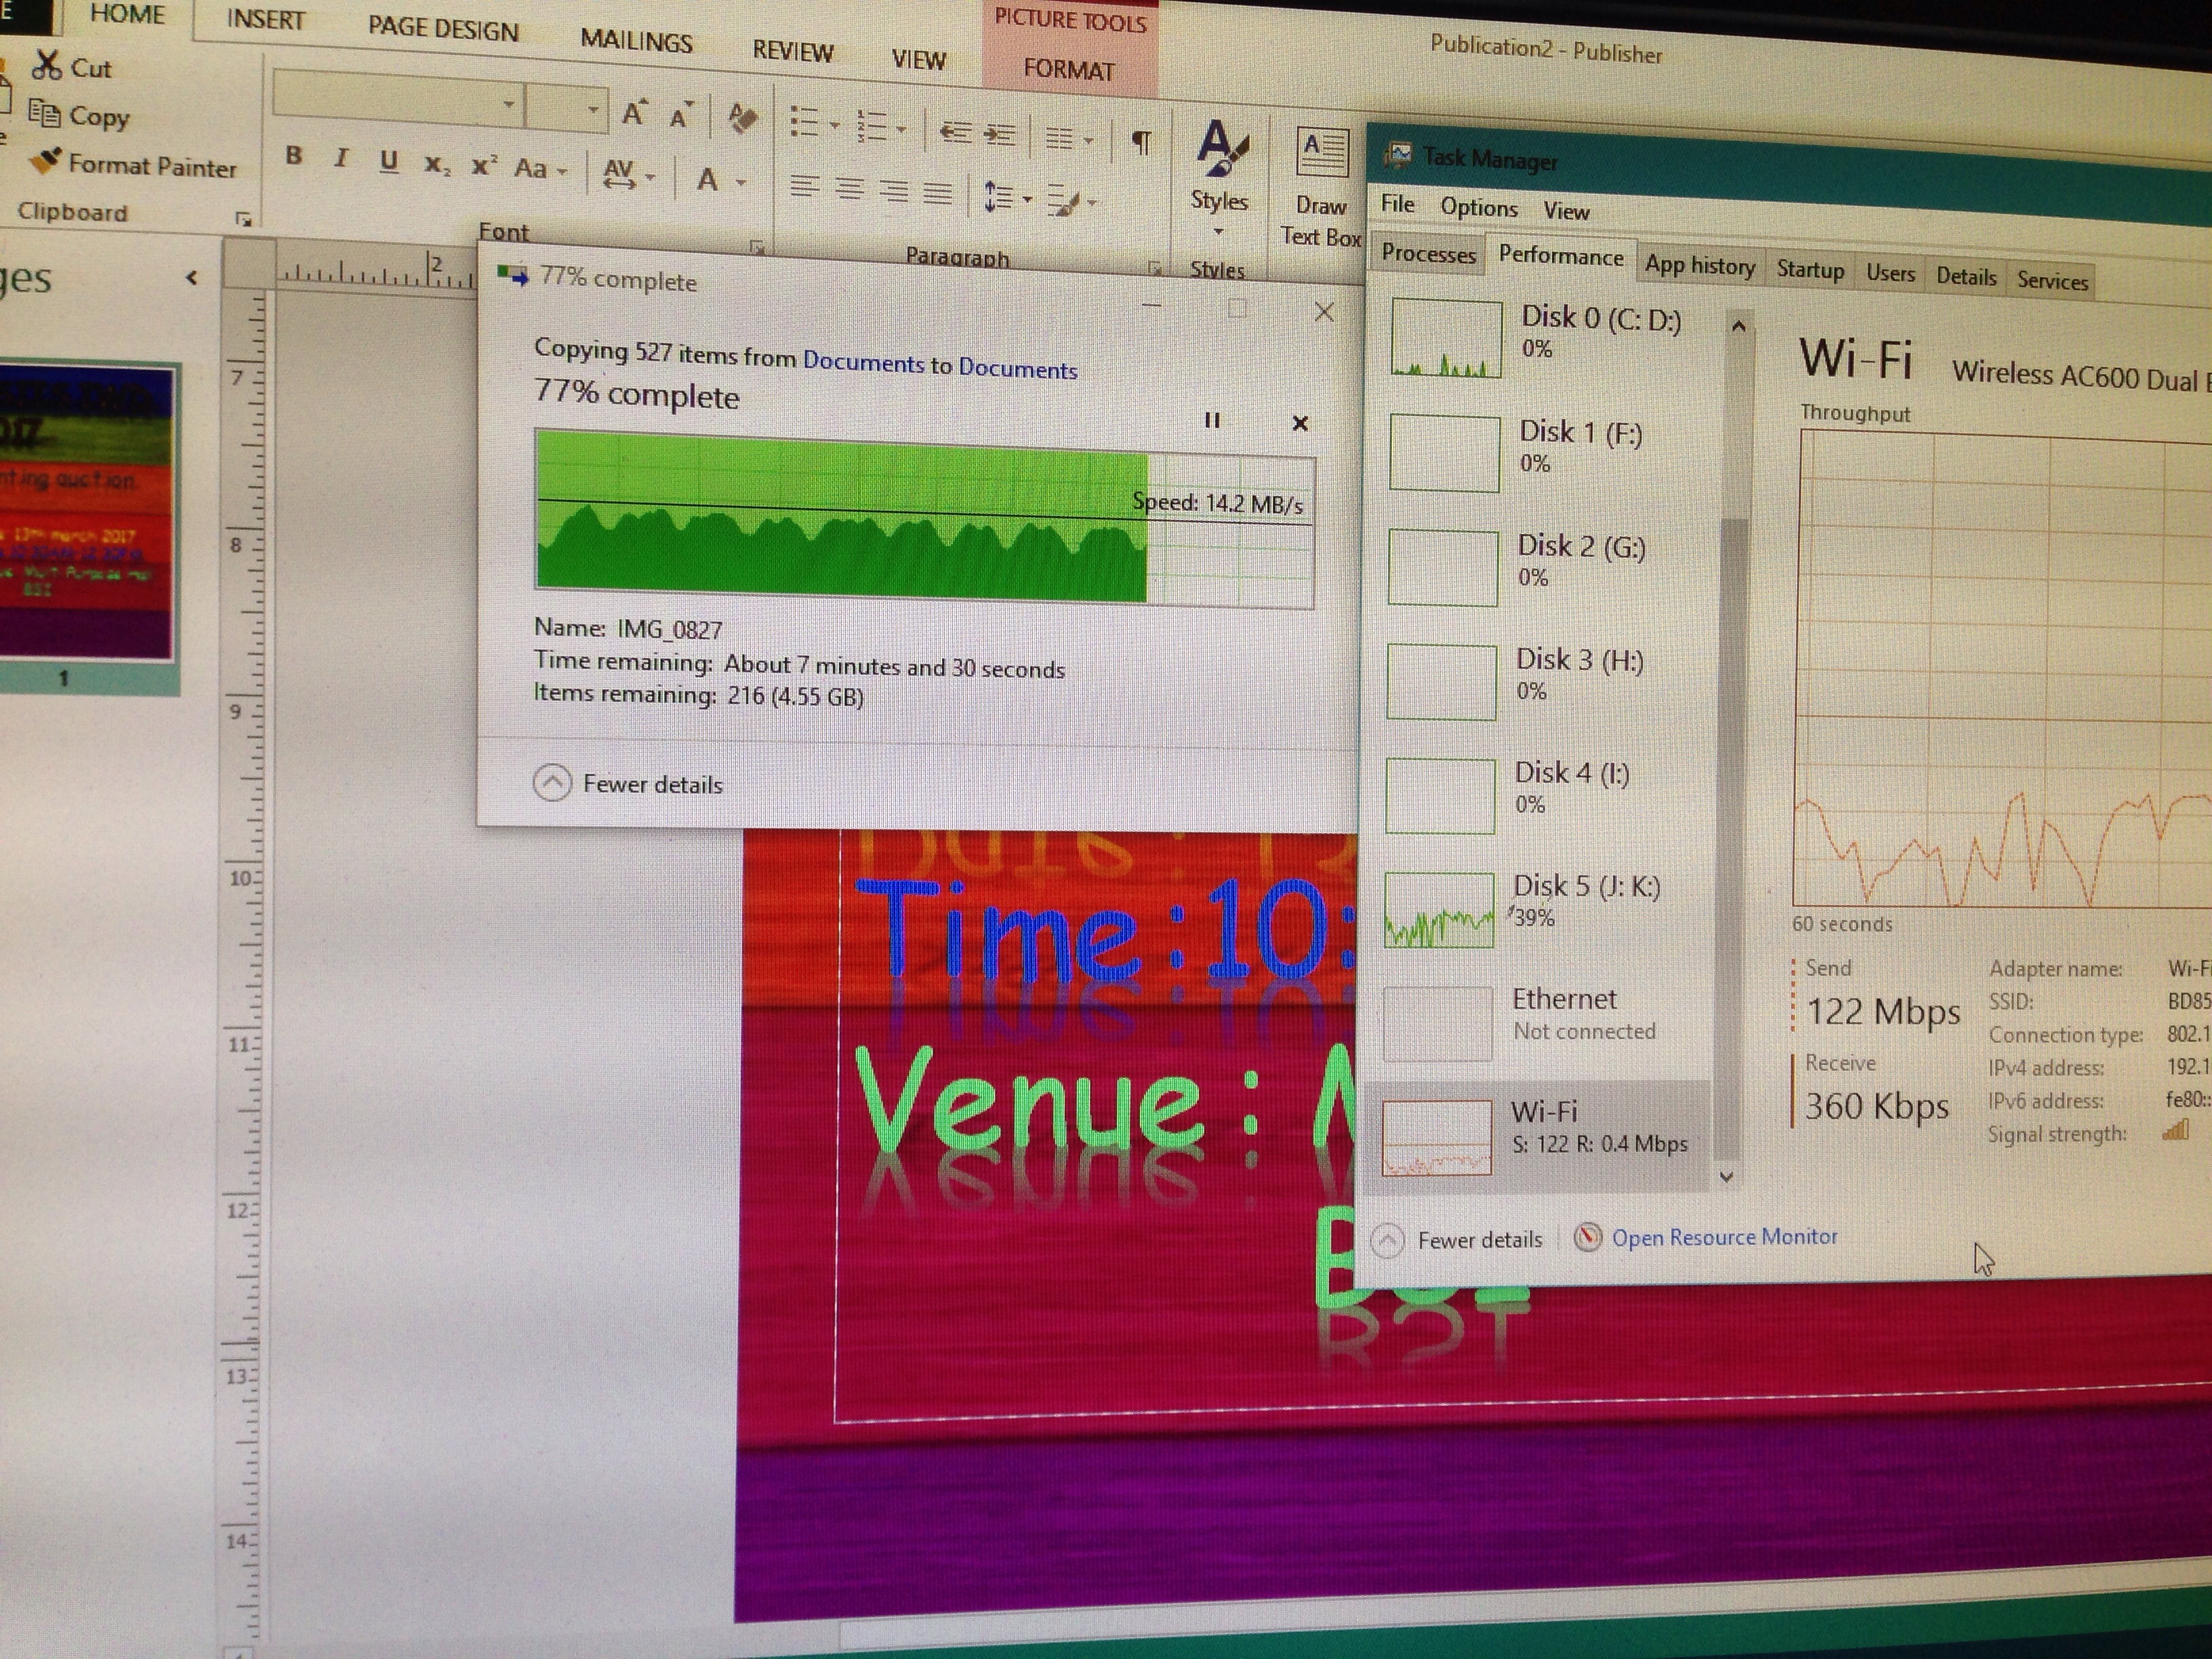Align text left in Paragraph group
The image size is (2212, 1659).
(804, 186)
